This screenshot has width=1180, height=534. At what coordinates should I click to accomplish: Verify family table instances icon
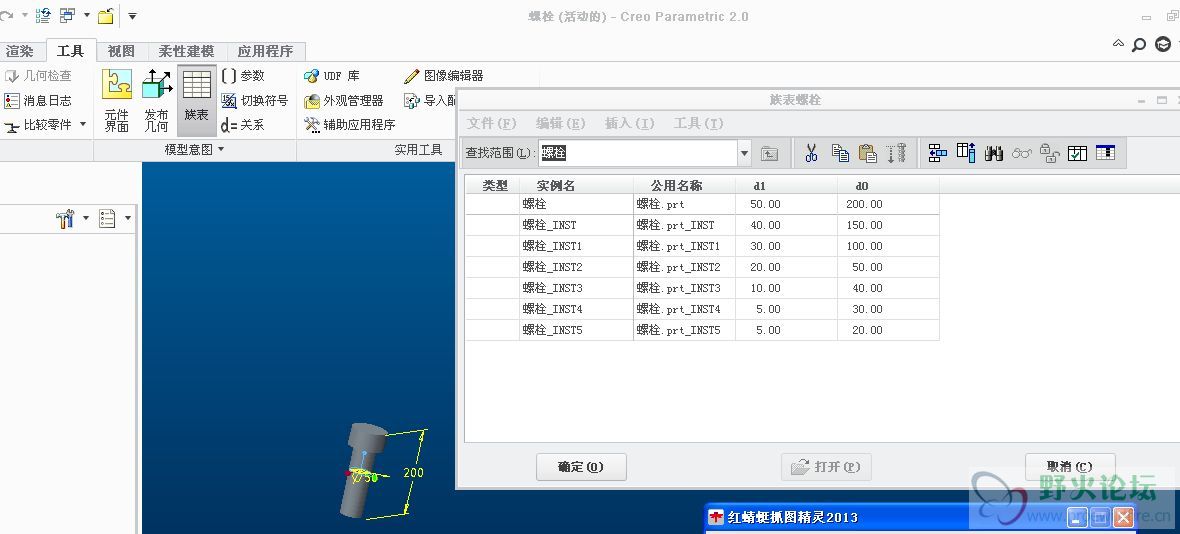(1078, 153)
